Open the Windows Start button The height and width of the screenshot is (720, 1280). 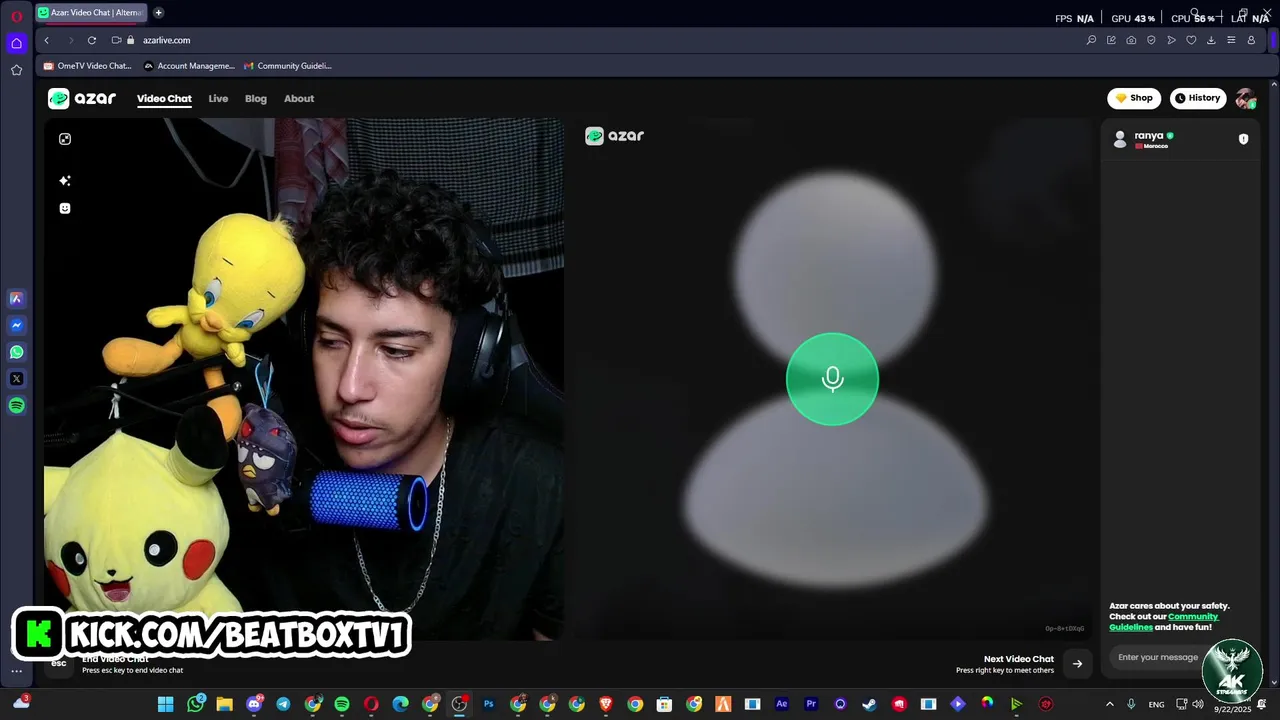(165, 704)
